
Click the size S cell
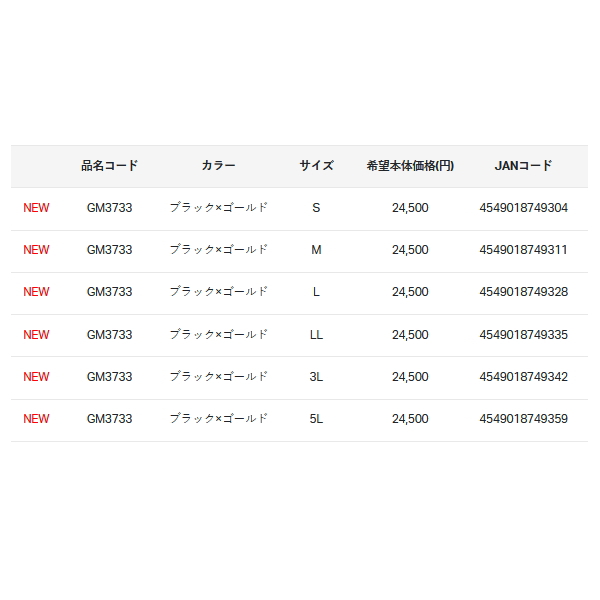coord(316,208)
